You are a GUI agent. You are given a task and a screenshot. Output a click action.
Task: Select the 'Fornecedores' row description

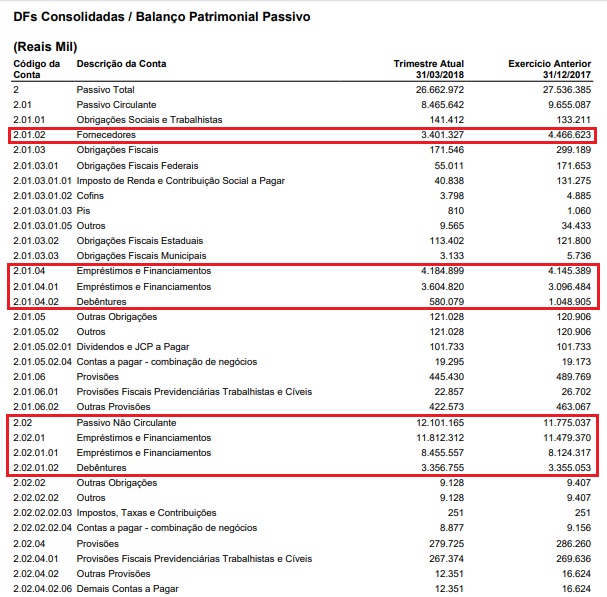[106, 135]
